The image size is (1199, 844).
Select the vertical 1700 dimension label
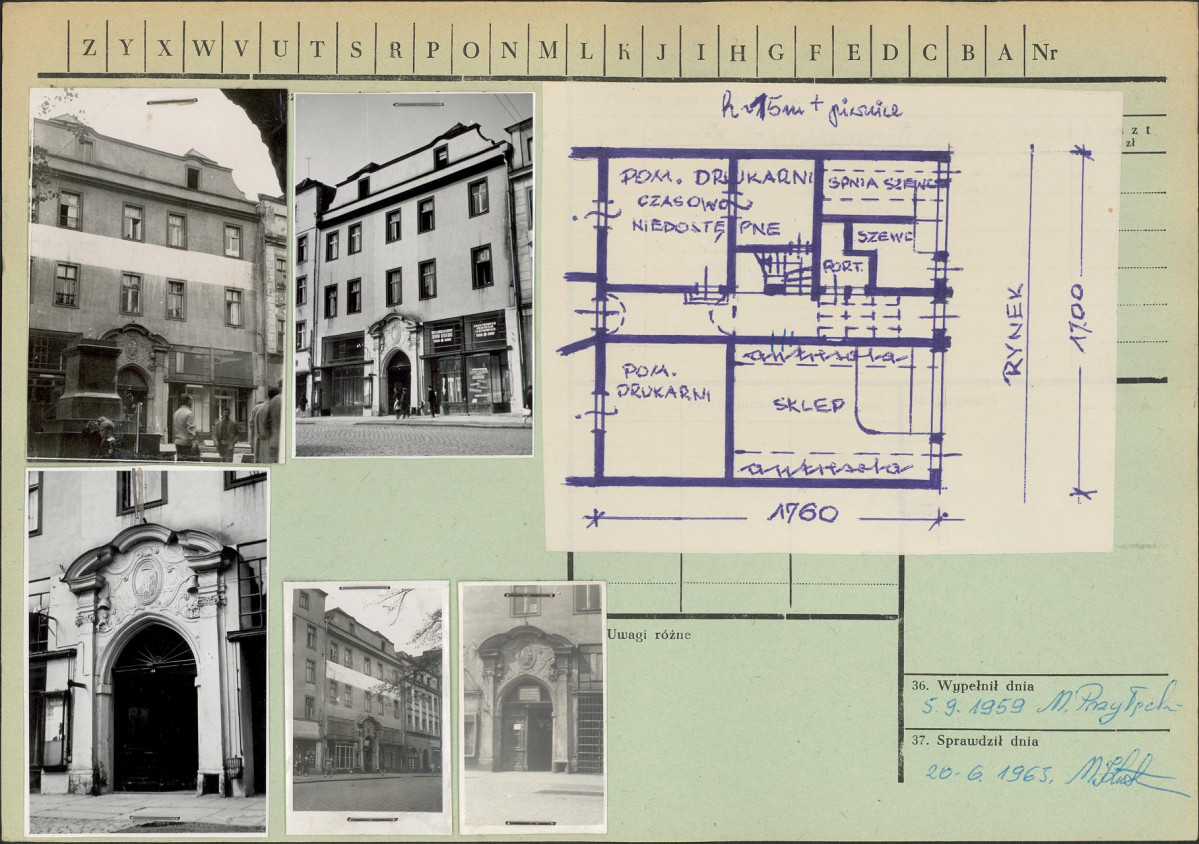coord(1078,317)
